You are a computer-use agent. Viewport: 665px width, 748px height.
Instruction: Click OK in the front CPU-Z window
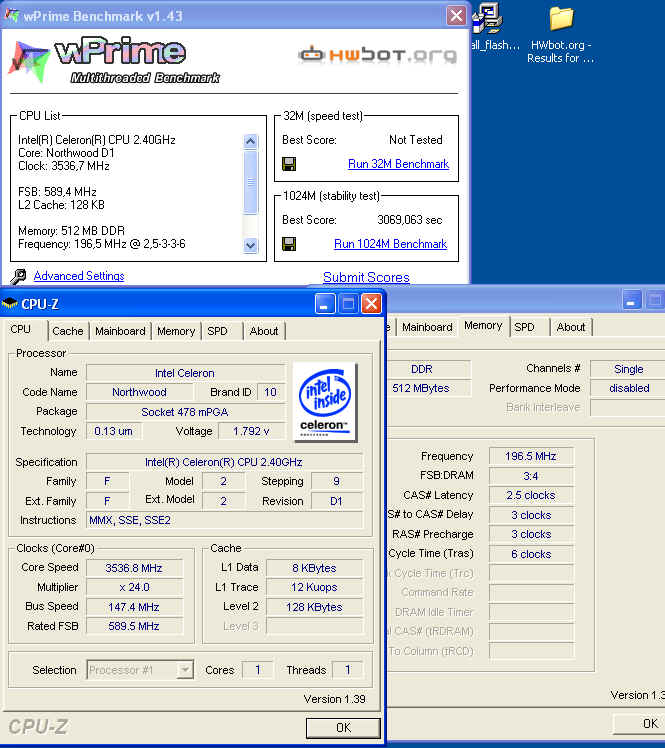[x=343, y=727]
